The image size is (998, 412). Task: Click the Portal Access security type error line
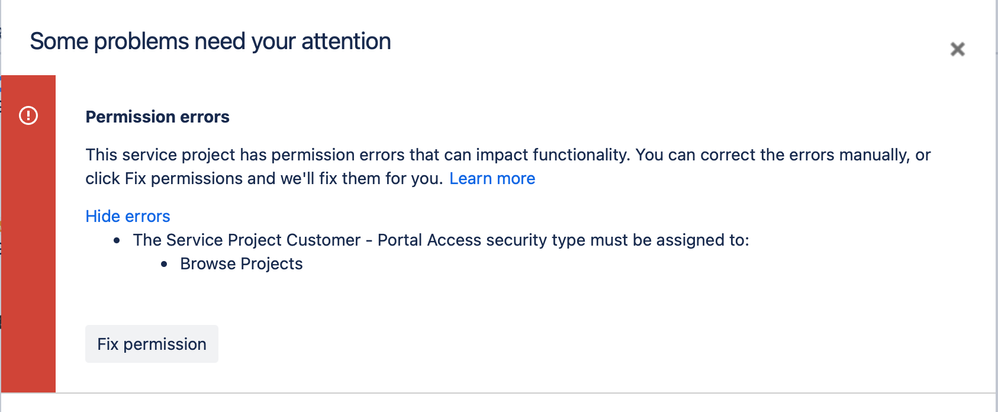(441, 240)
